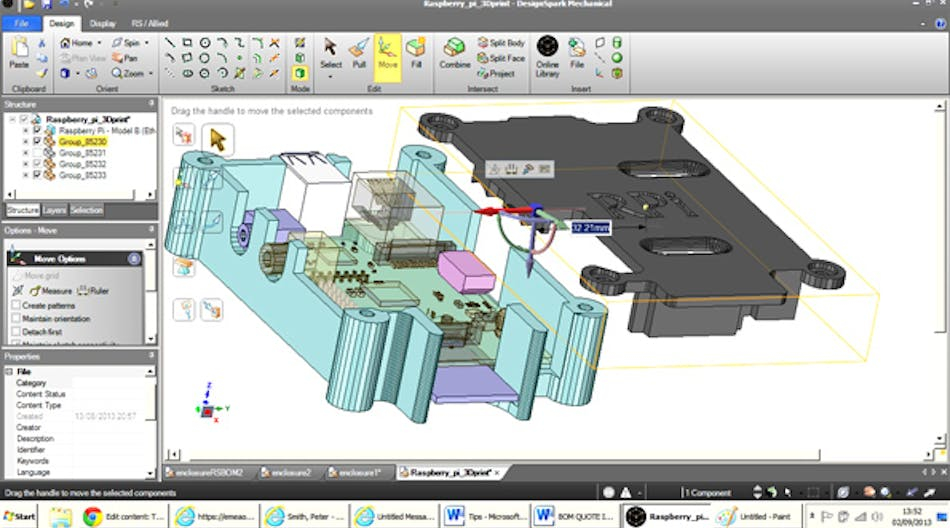Open dropdown arrow under Select tool
Screen dimensions: 950x528
pyautogui.click(x=330, y=77)
